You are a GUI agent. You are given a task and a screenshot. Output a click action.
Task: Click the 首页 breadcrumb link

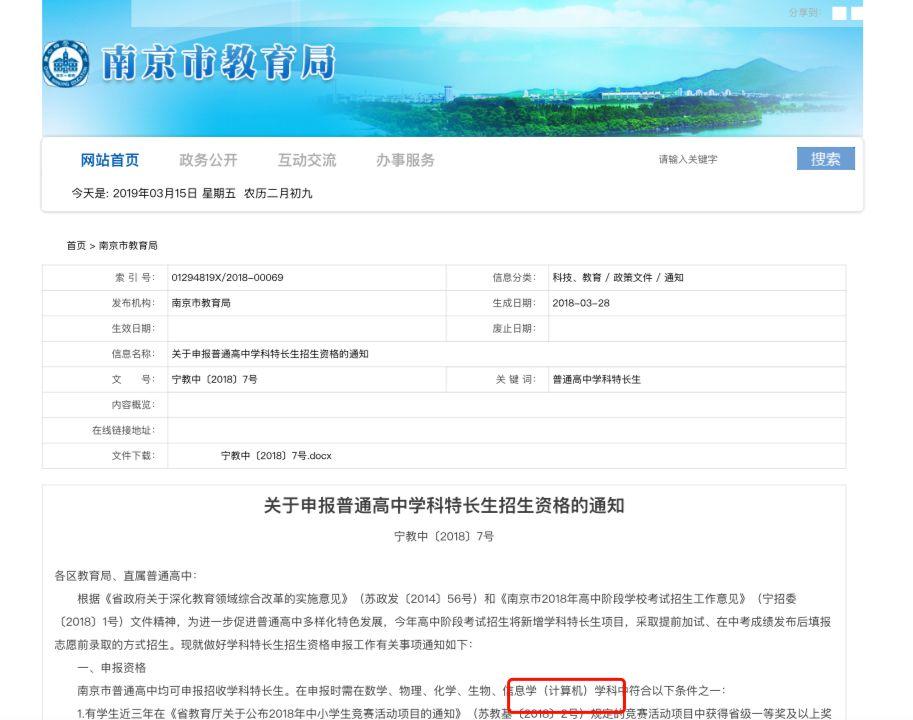click(x=76, y=246)
